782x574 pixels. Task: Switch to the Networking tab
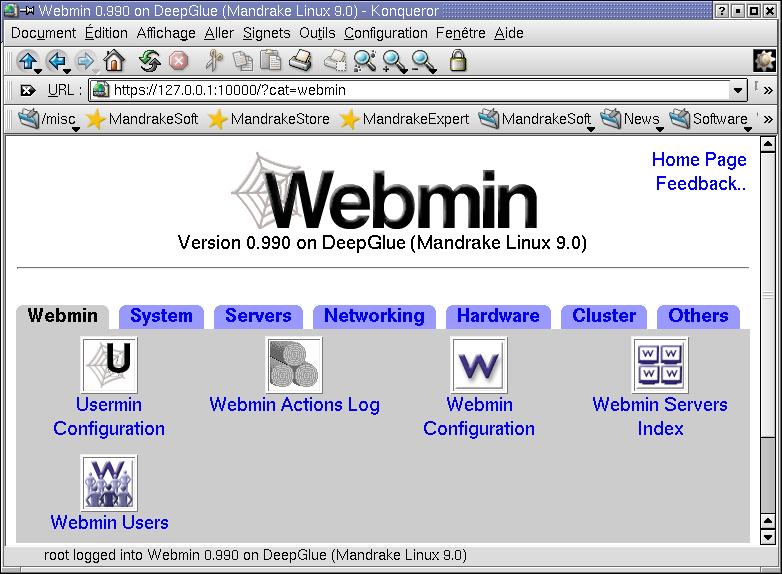pos(374,316)
